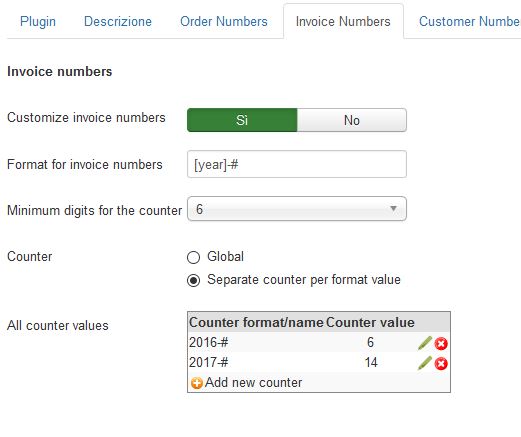Image resolution: width=521 pixels, height=437 pixels.
Task: Set customize invoice numbers to No
Action: (x=352, y=120)
